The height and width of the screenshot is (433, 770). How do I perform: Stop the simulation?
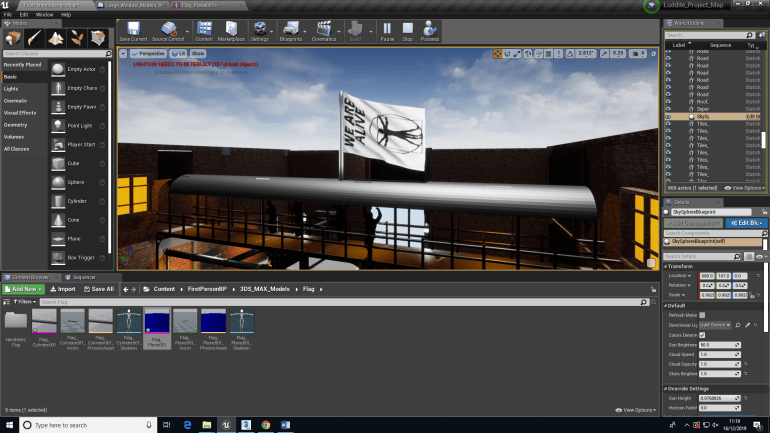click(x=408, y=31)
